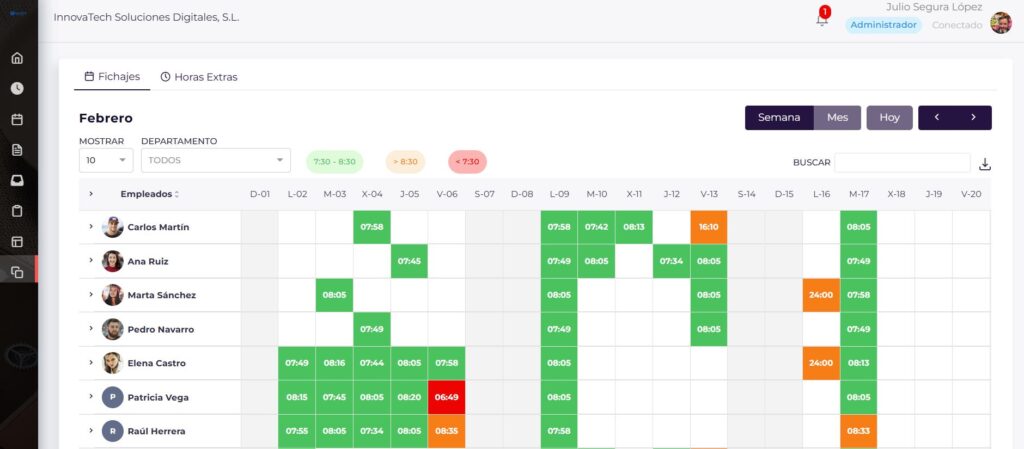The height and width of the screenshot is (449, 1024).
Task: Download the table with the export icon
Action: tap(985, 164)
